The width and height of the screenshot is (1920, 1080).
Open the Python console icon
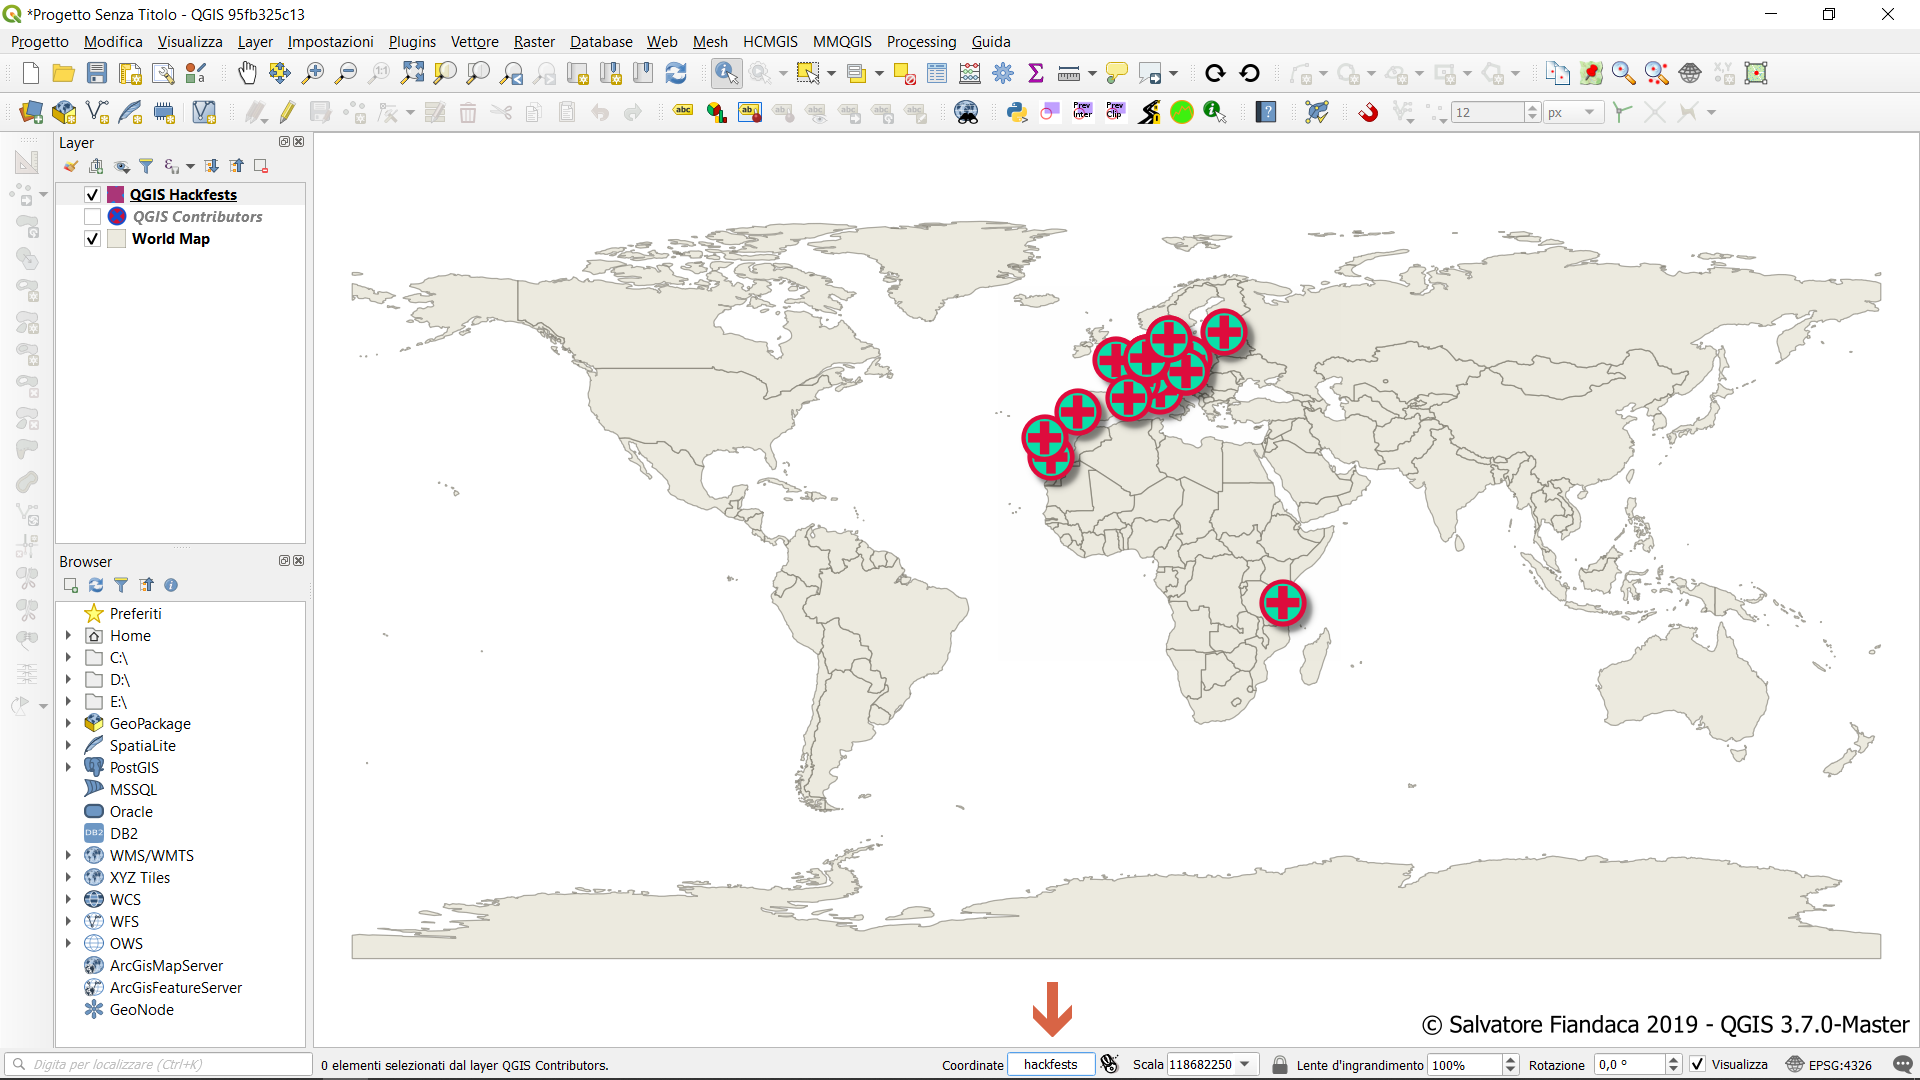[1017, 112]
